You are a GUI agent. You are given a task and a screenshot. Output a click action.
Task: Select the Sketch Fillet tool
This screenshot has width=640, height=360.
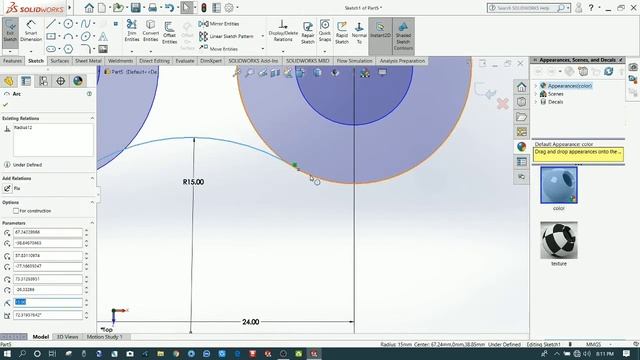pyautogui.click(x=85, y=49)
